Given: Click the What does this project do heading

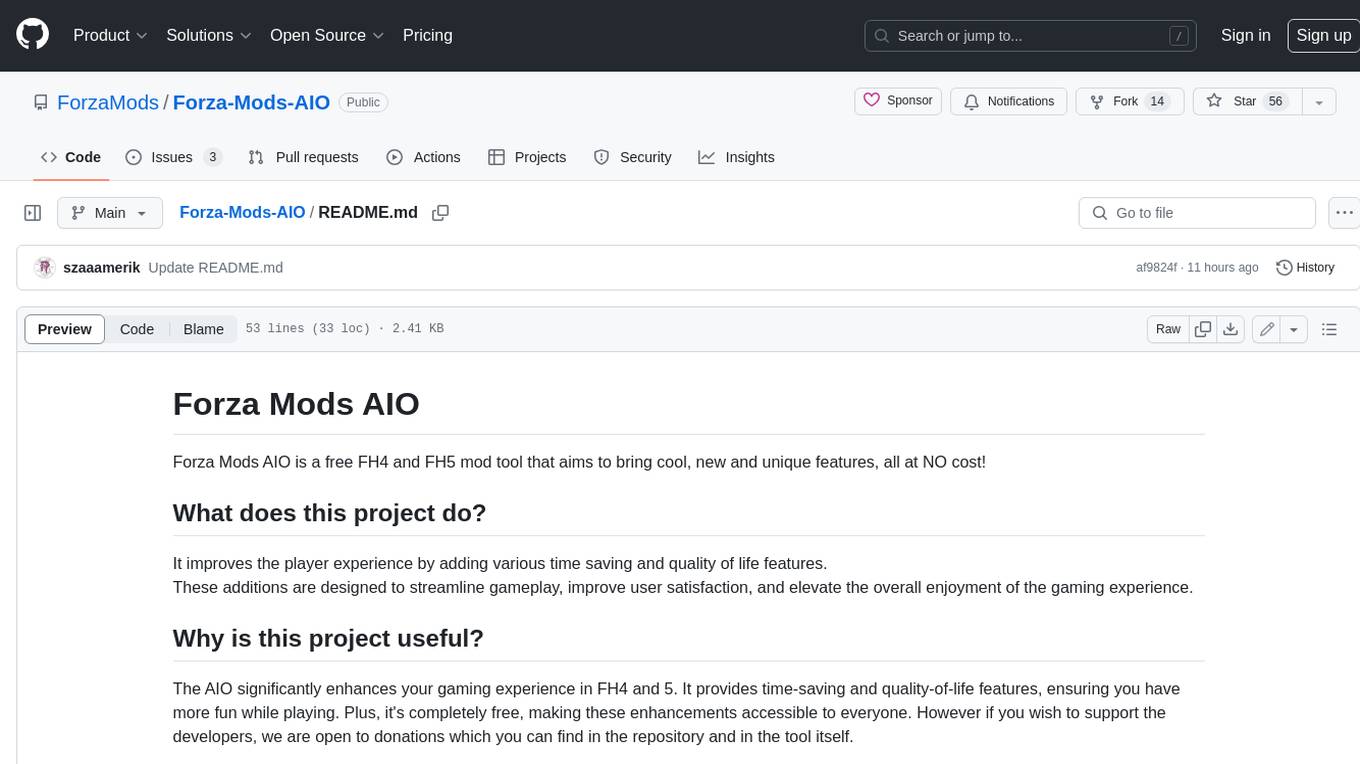Looking at the screenshot, I should tap(329, 513).
